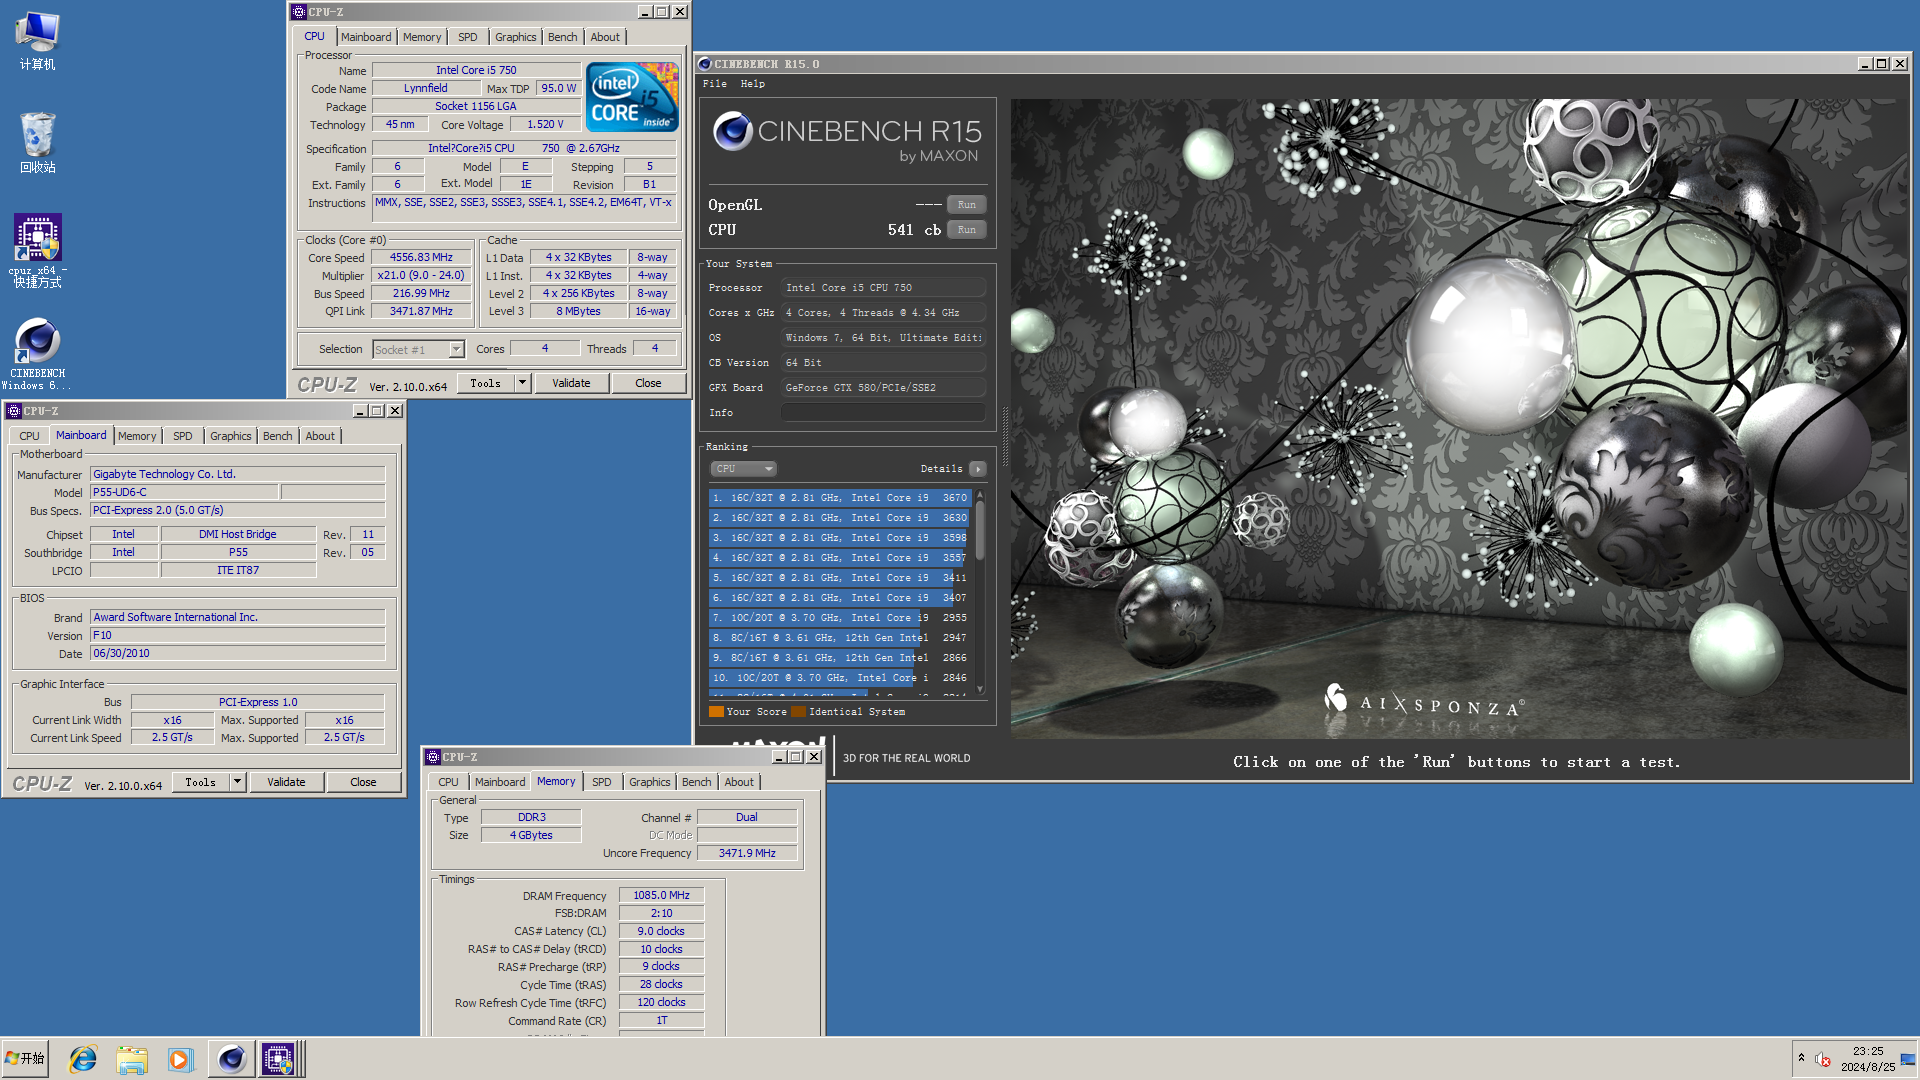
Task: Switch to the SPD tab in the top CPU-Z window
Action: click(x=468, y=37)
